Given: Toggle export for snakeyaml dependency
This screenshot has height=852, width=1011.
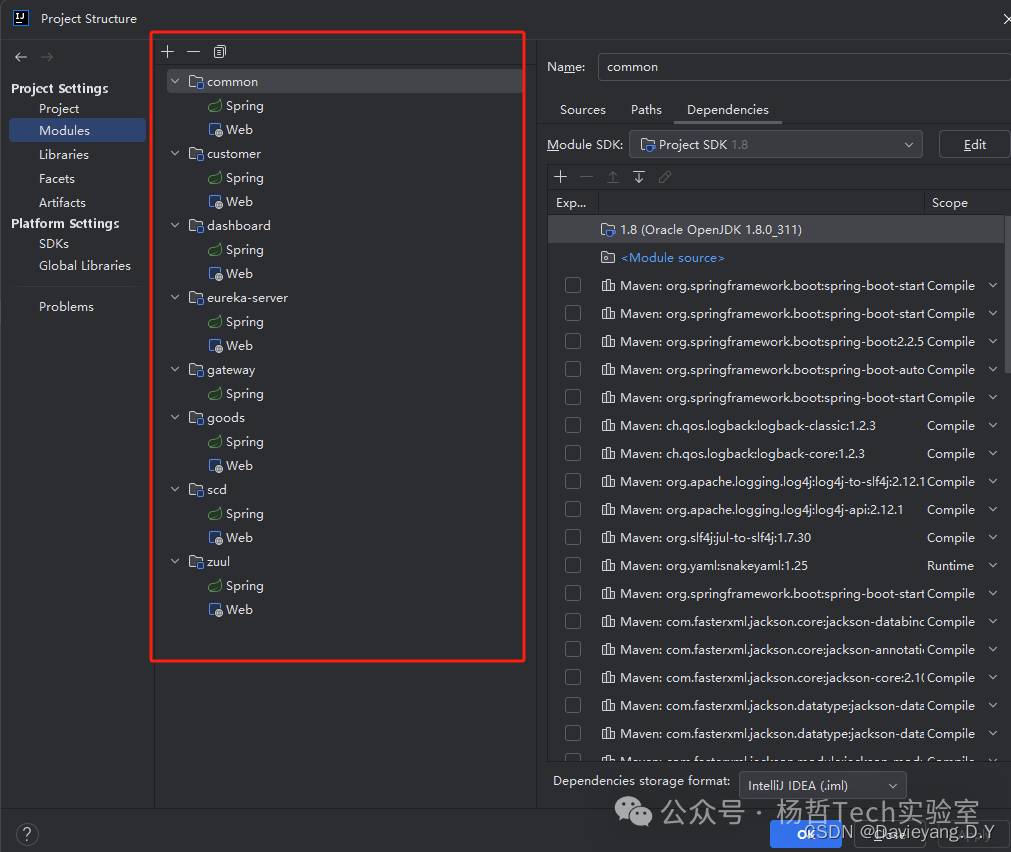Looking at the screenshot, I should pyautogui.click(x=573, y=565).
